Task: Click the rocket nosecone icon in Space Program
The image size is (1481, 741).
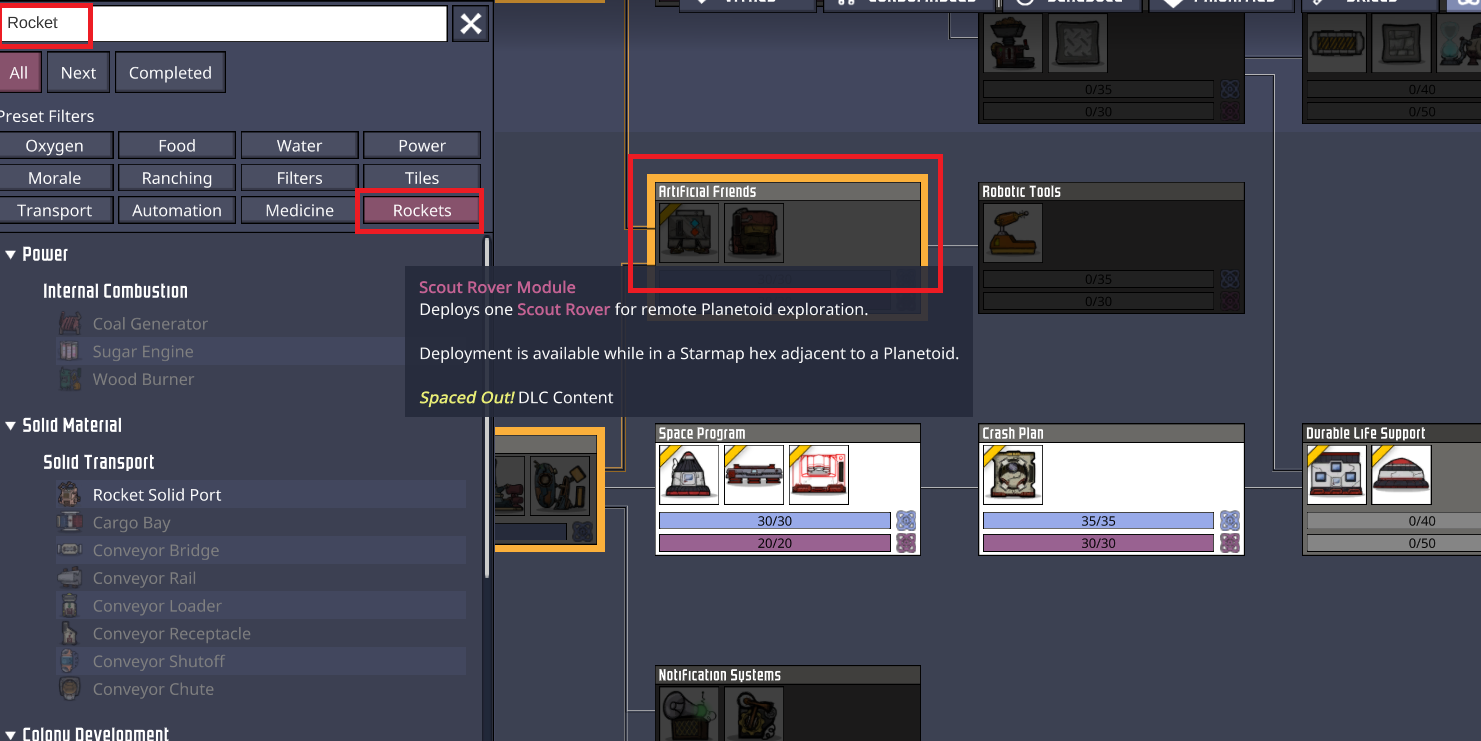Action: [x=689, y=475]
